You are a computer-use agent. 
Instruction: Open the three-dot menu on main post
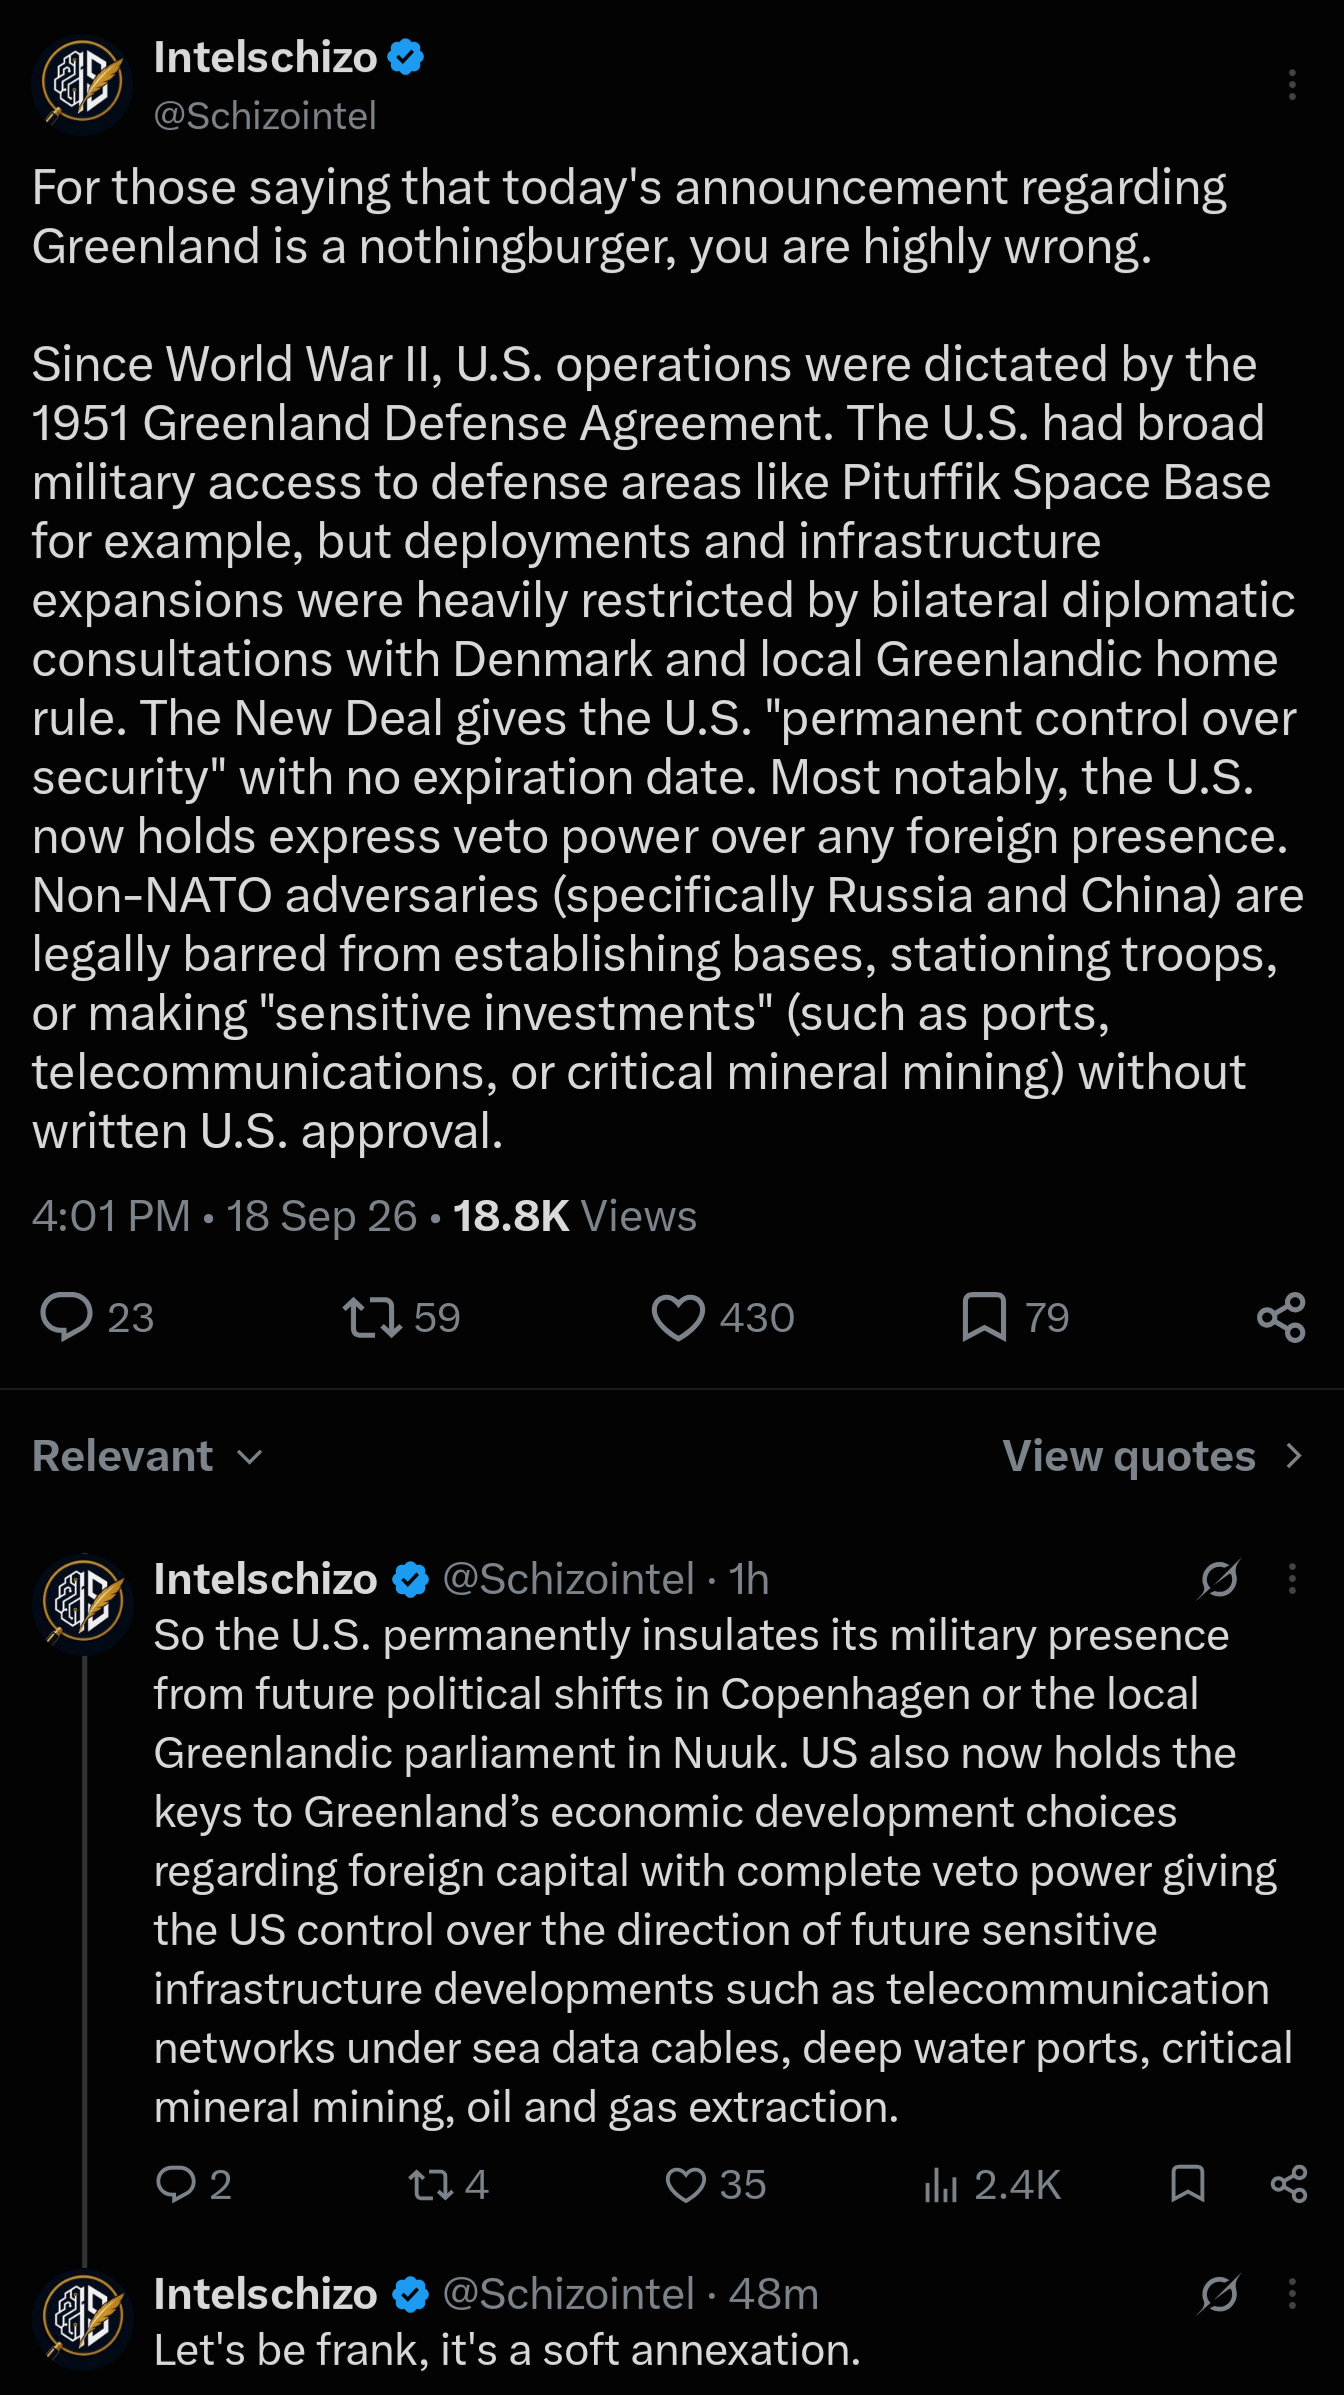pos(1292,85)
